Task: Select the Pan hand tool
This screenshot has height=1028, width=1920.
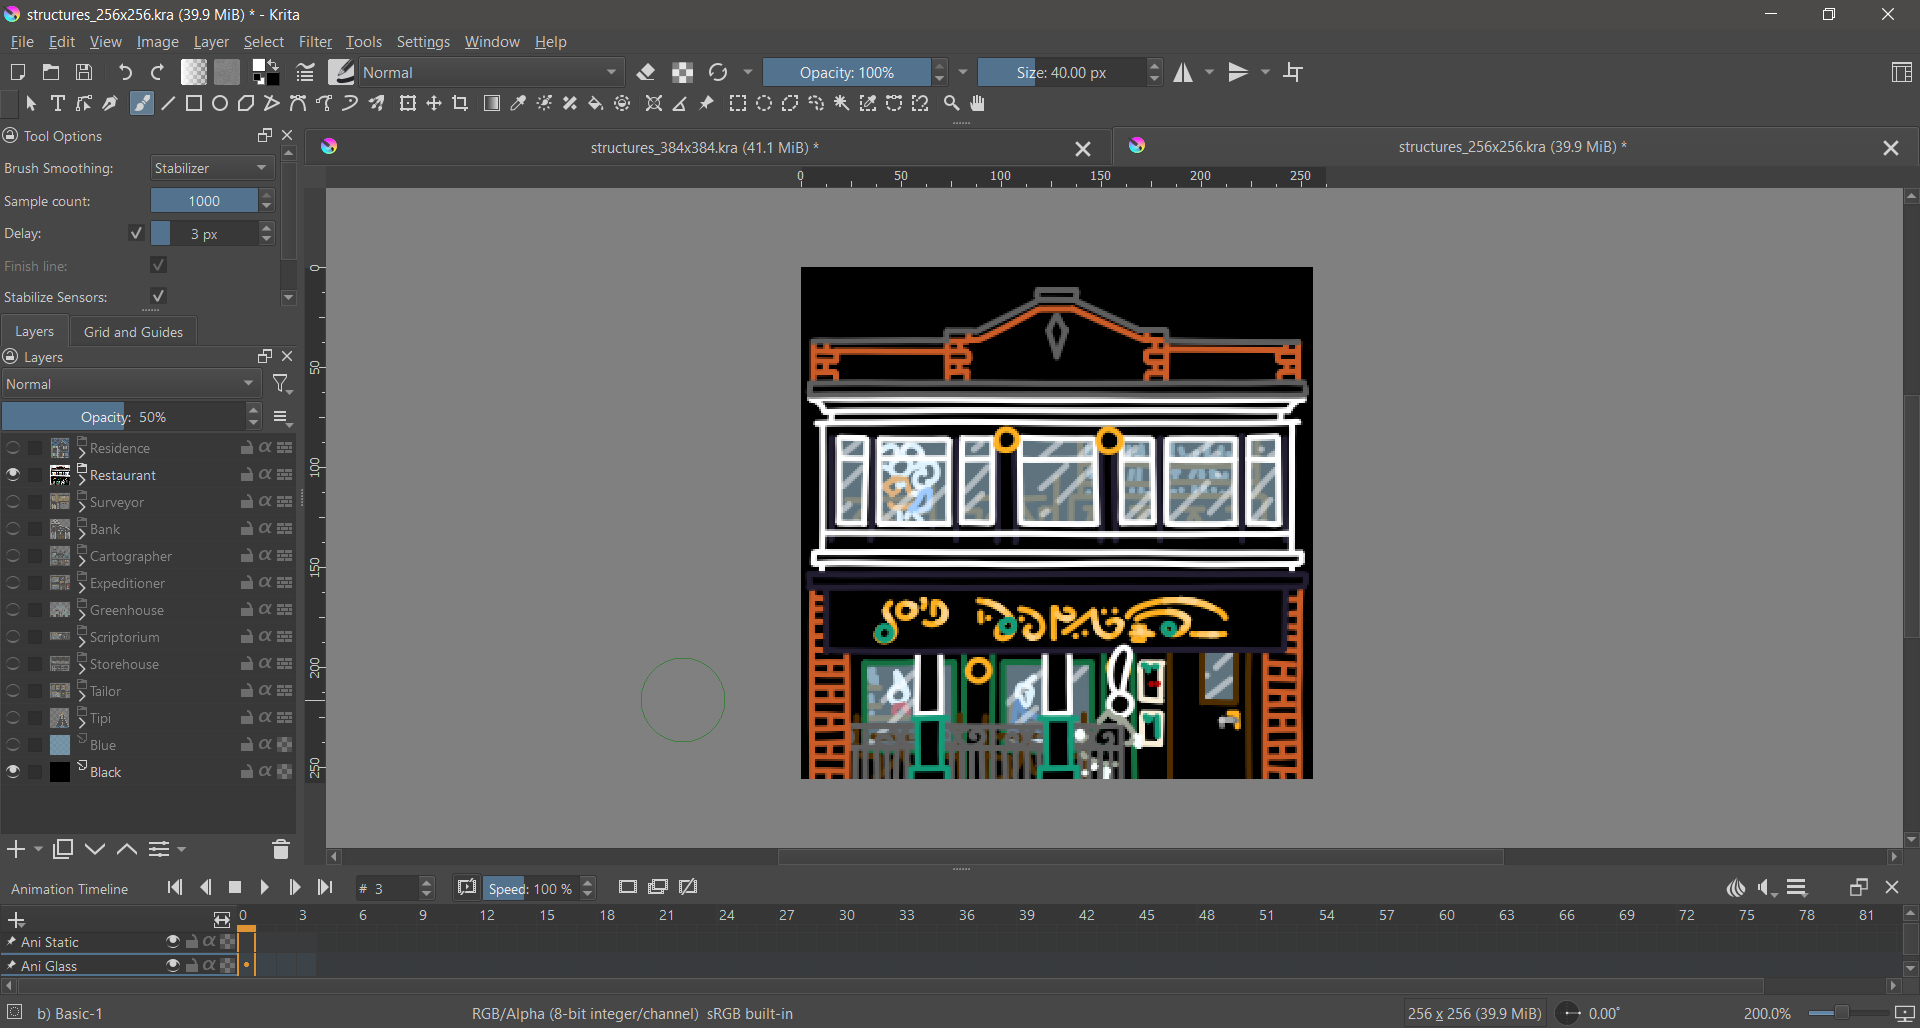Action: pos(978,103)
